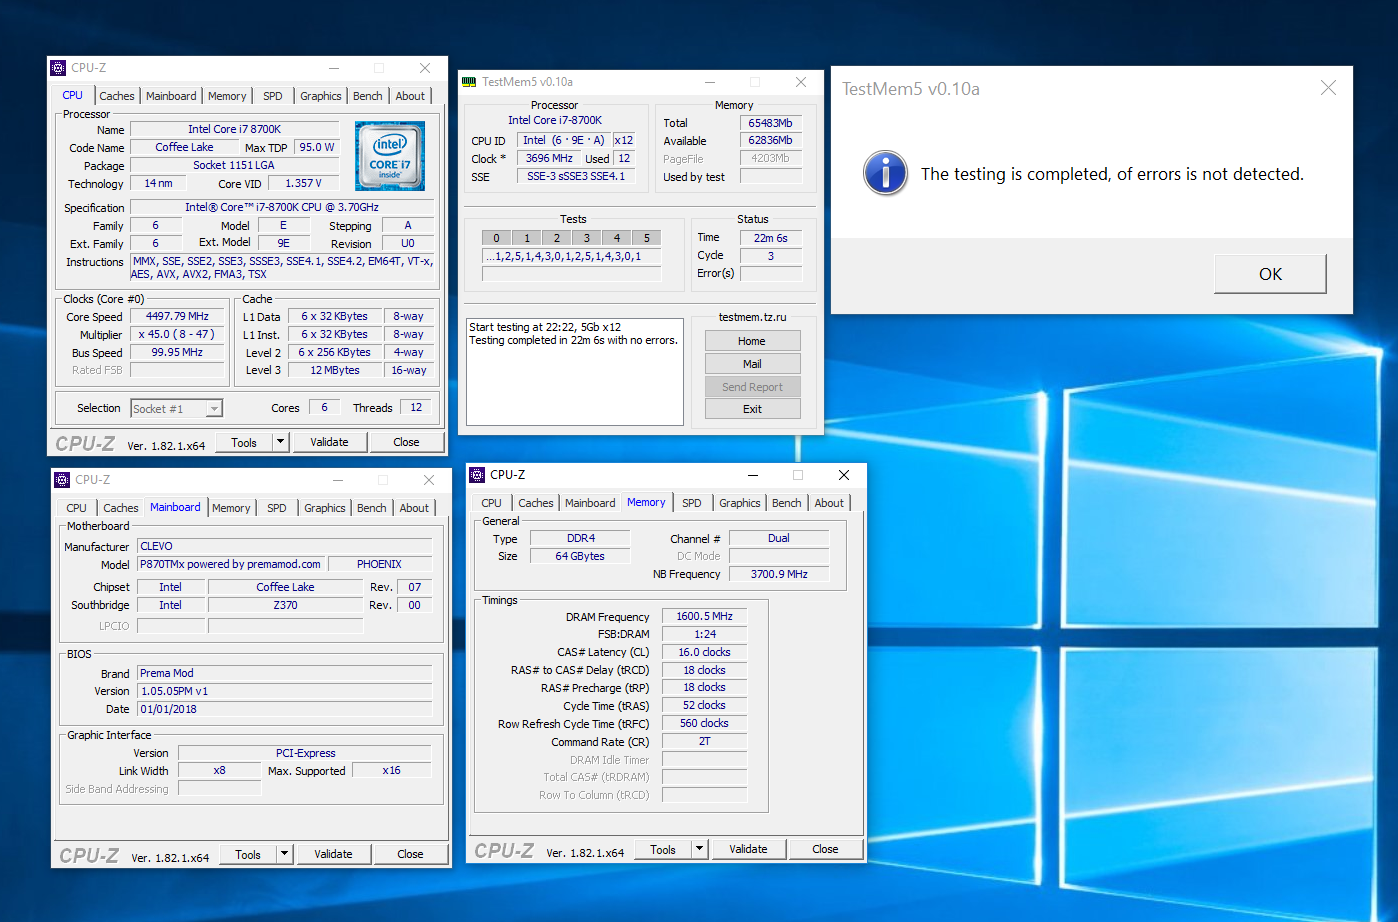Click the Core Speed value 4497.79 MHz
Screen dimensions: 1398x922
click(177, 316)
